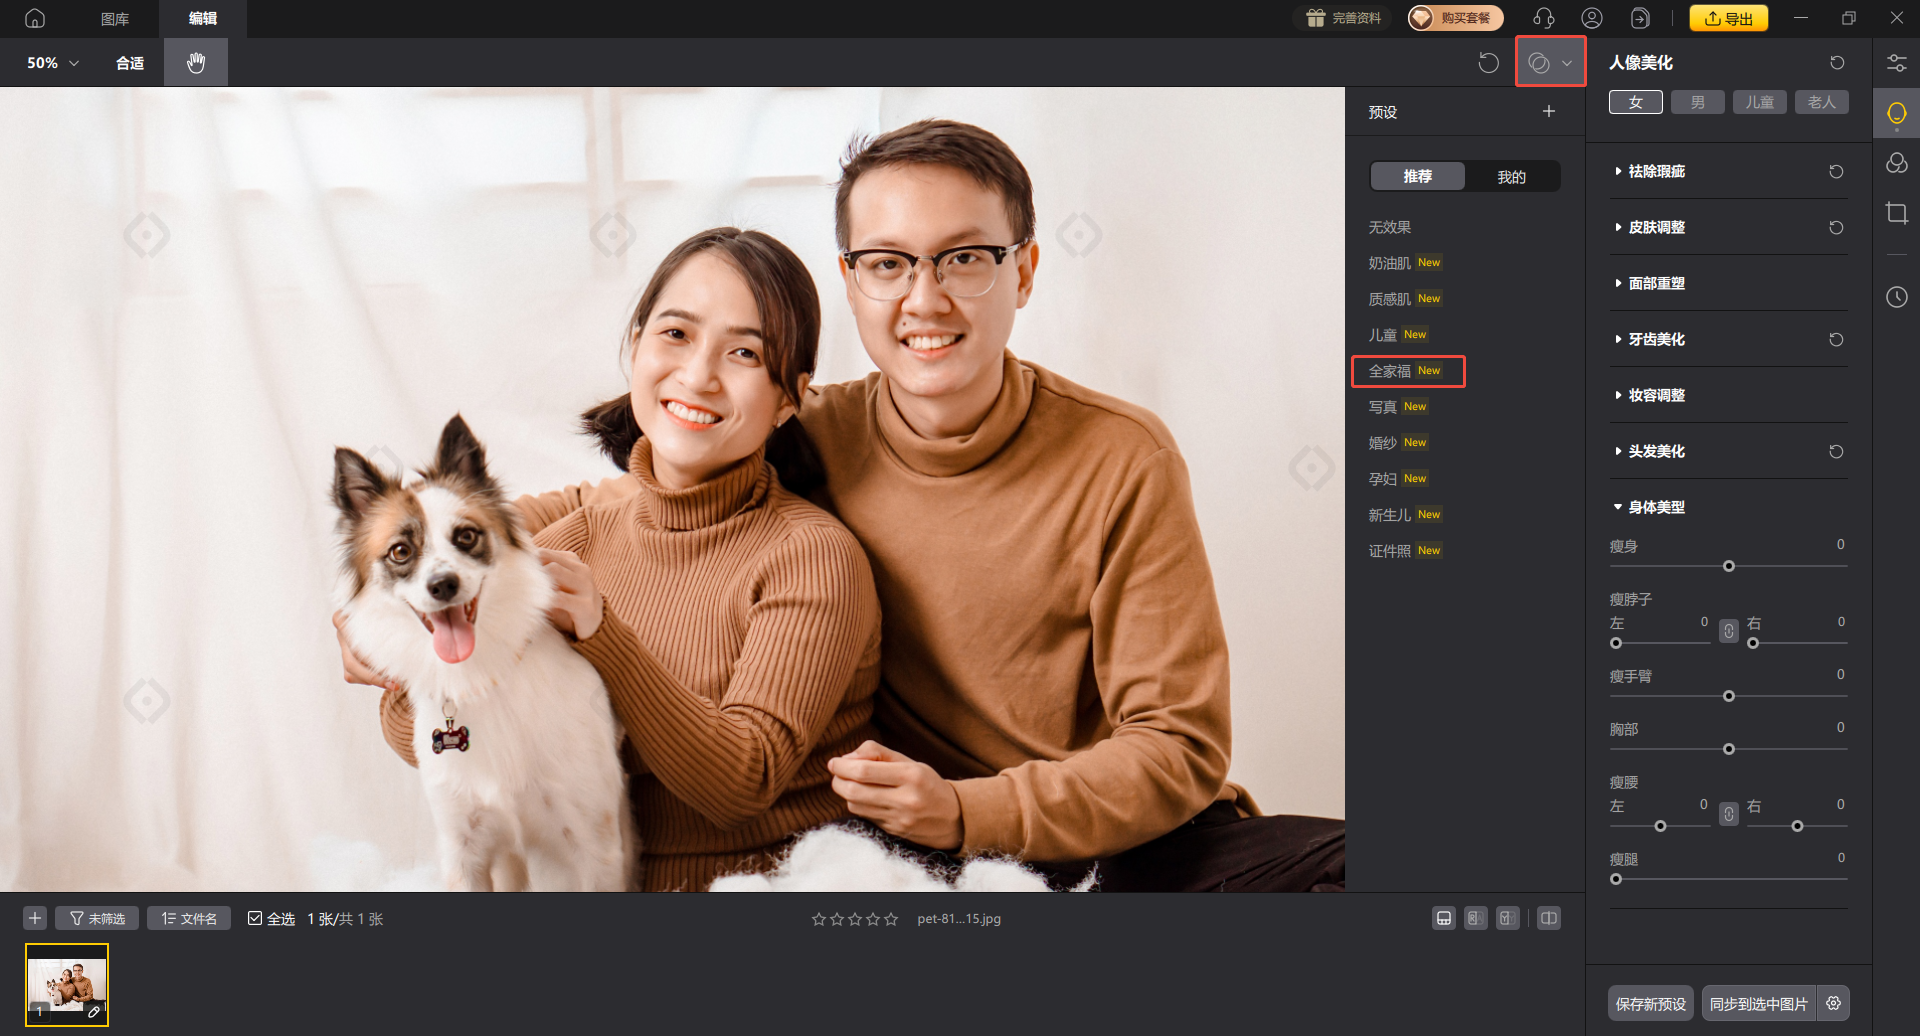The width and height of the screenshot is (1920, 1036).
Task: Click the undo rotate arrow icon
Action: [1488, 63]
